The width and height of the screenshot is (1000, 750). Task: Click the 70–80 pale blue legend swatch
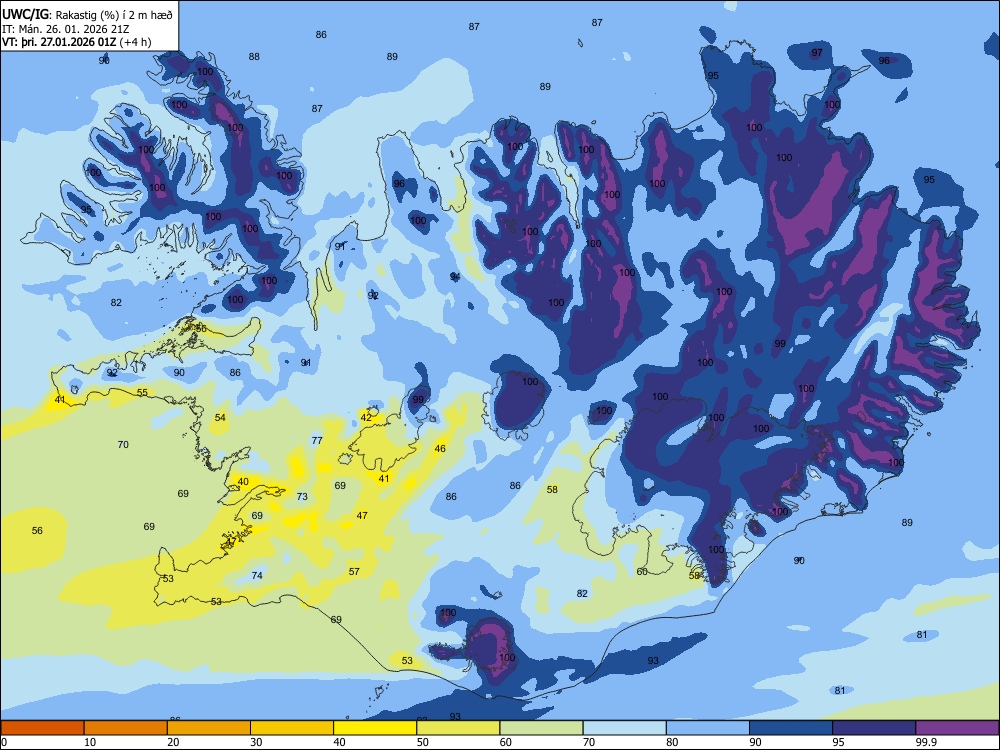(624, 728)
